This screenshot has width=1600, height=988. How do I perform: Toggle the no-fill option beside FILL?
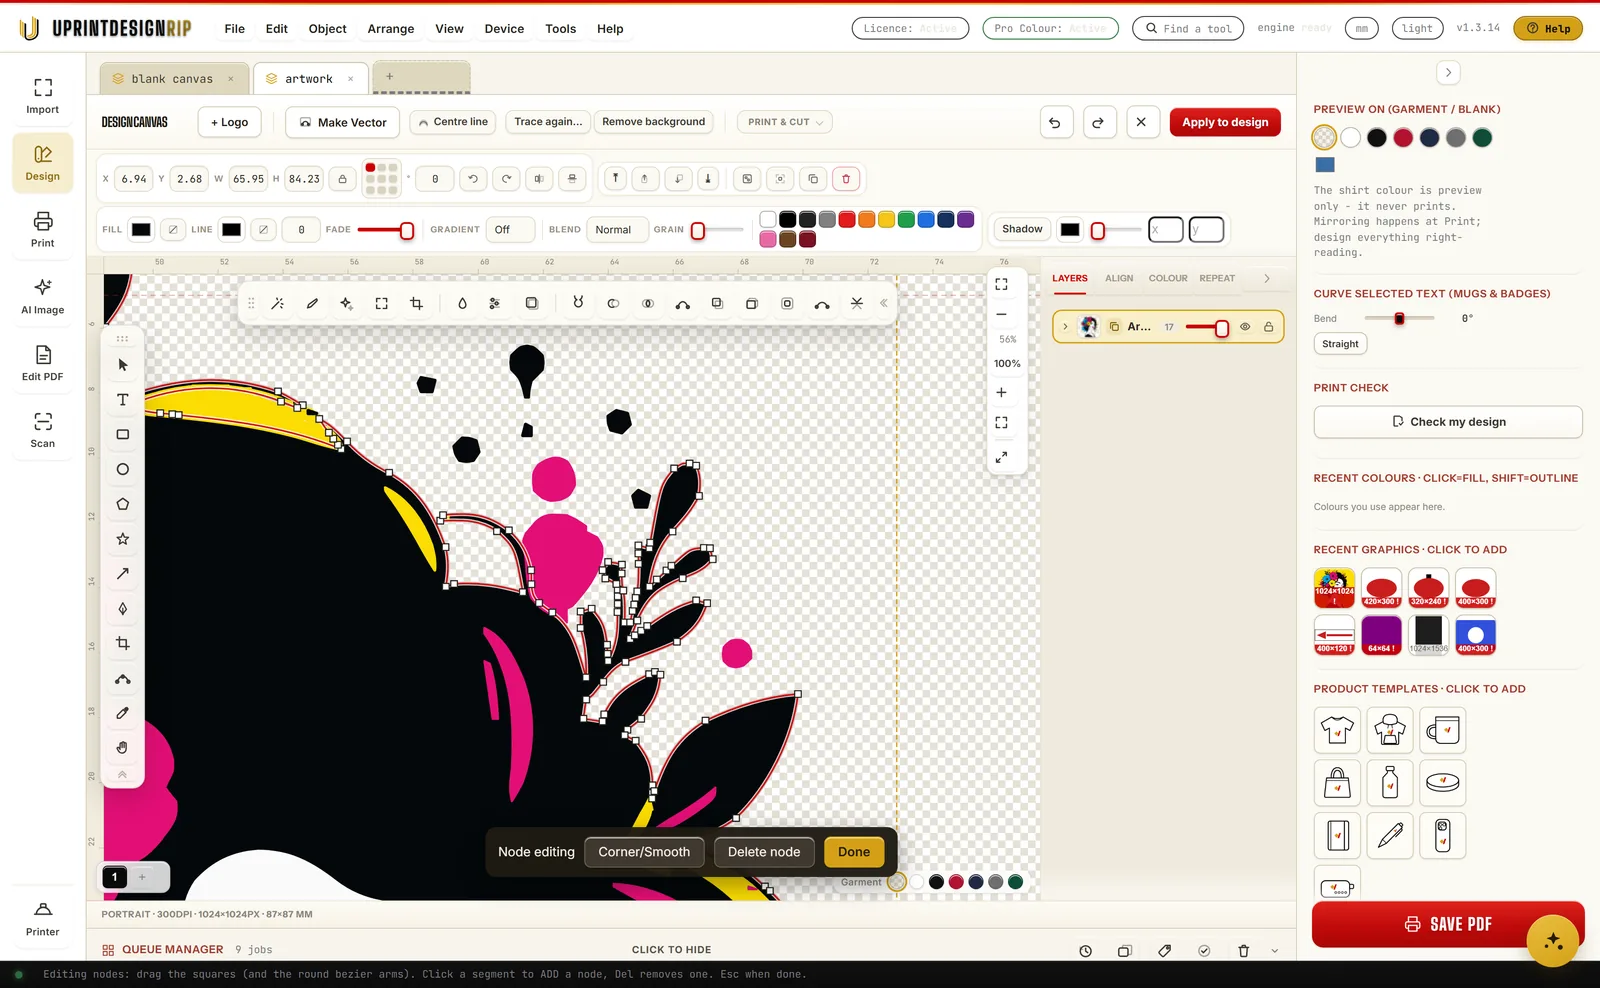point(173,230)
